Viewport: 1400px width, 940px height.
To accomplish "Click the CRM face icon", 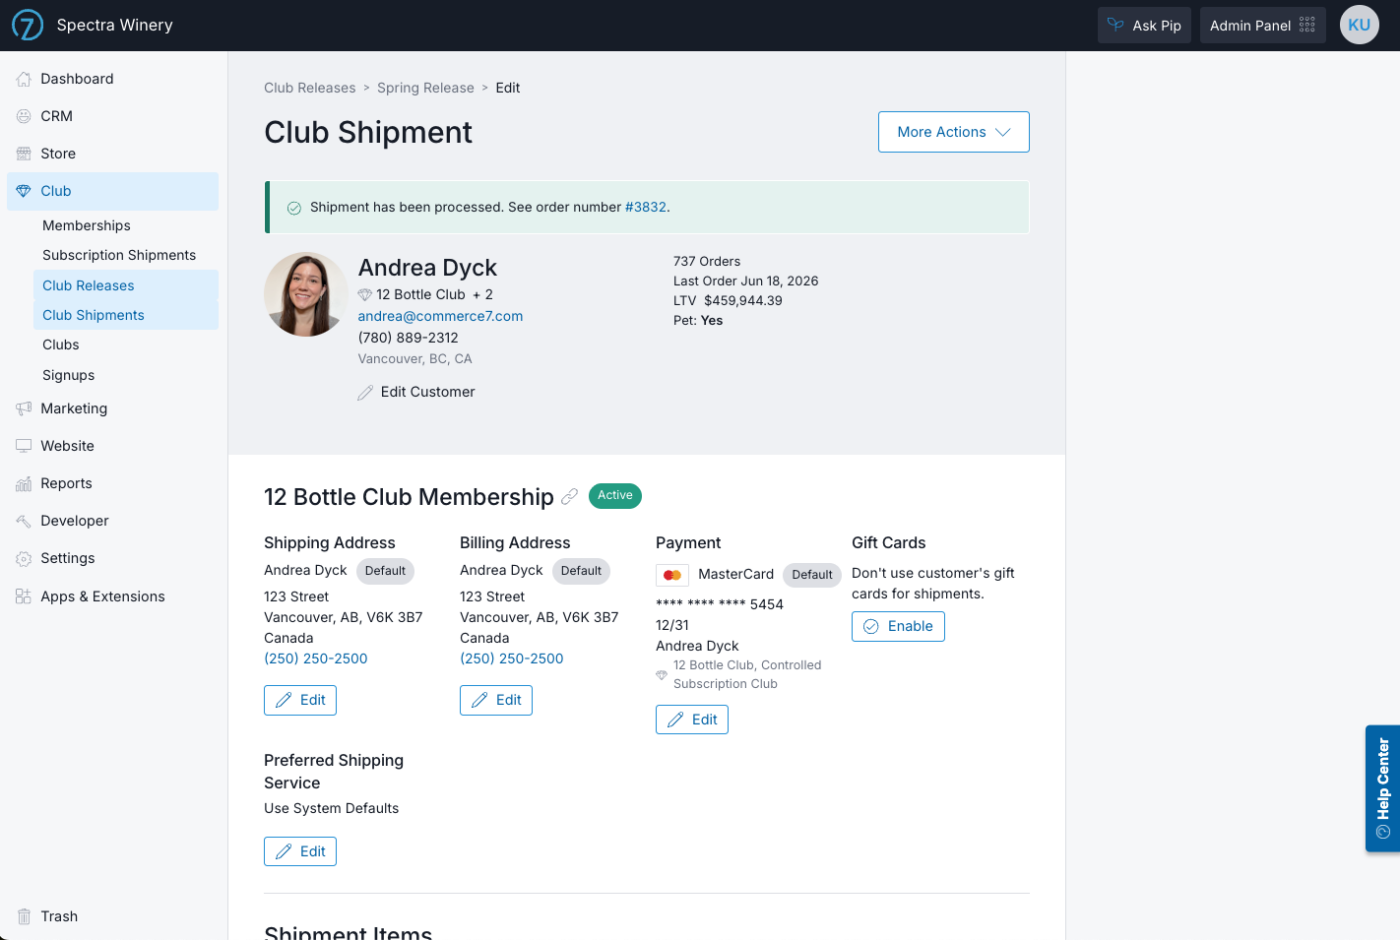I will coord(24,116).
